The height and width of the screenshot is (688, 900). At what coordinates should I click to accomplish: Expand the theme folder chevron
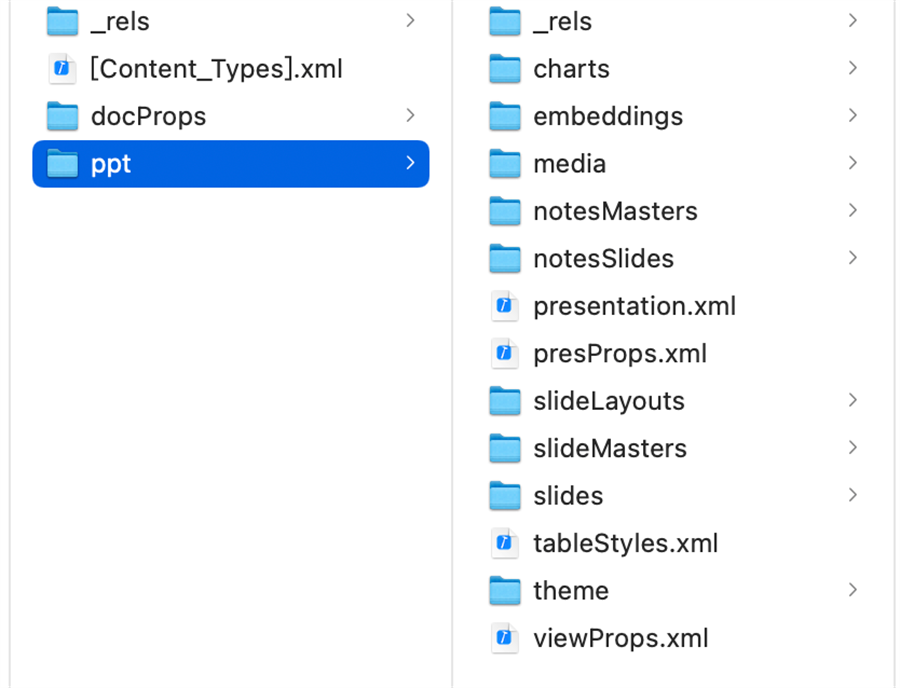coord(853,590)
